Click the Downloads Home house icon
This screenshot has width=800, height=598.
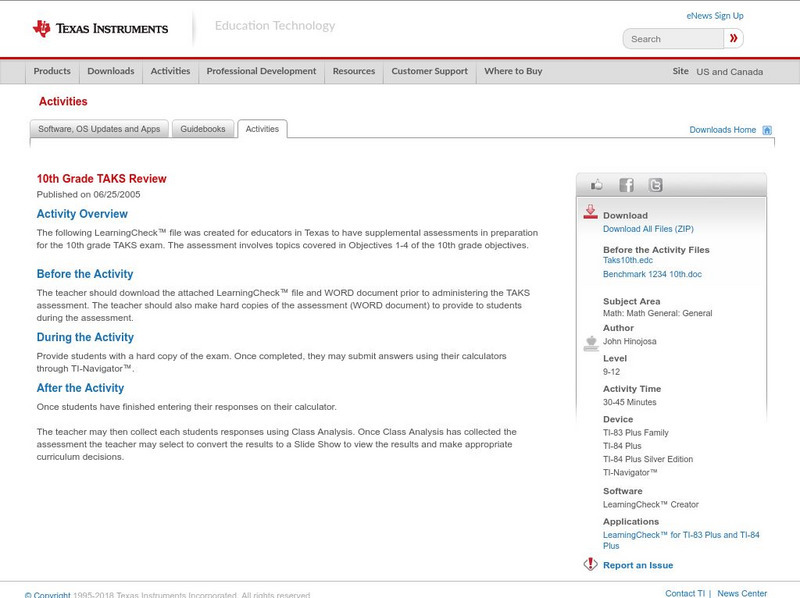coord(767,130)
